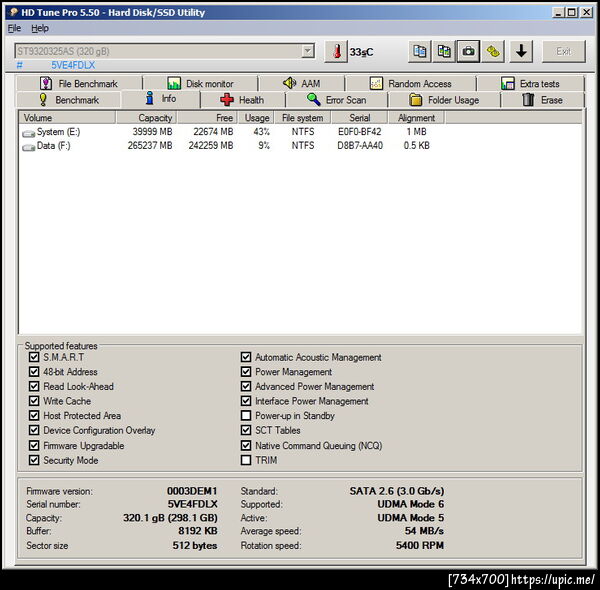This screenshot has height=590, width=600.
Task: Click the Extra tests tab icon
Action: point(508,83)
